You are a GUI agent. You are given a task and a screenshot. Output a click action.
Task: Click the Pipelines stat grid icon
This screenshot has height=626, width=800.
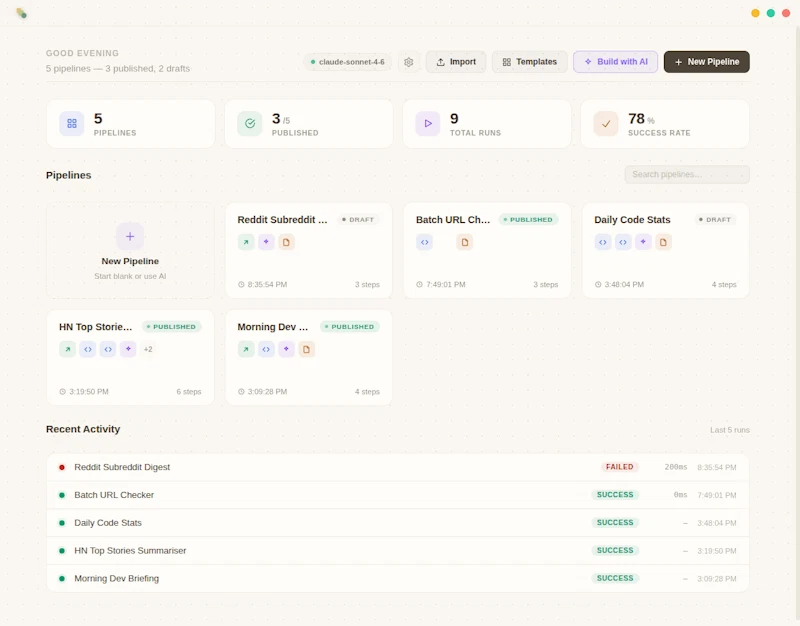tap(72, 123)
